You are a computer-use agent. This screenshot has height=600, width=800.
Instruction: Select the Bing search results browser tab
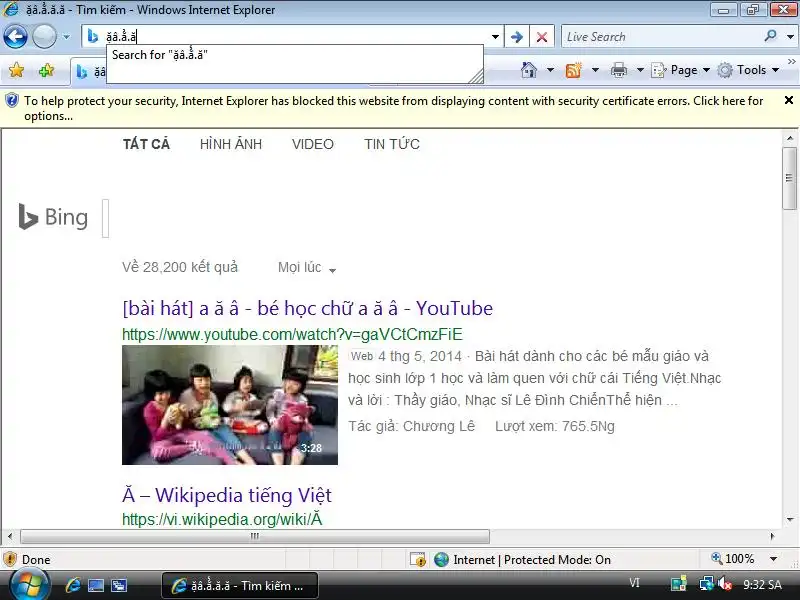pyautogui.click(x=89, y=72)
